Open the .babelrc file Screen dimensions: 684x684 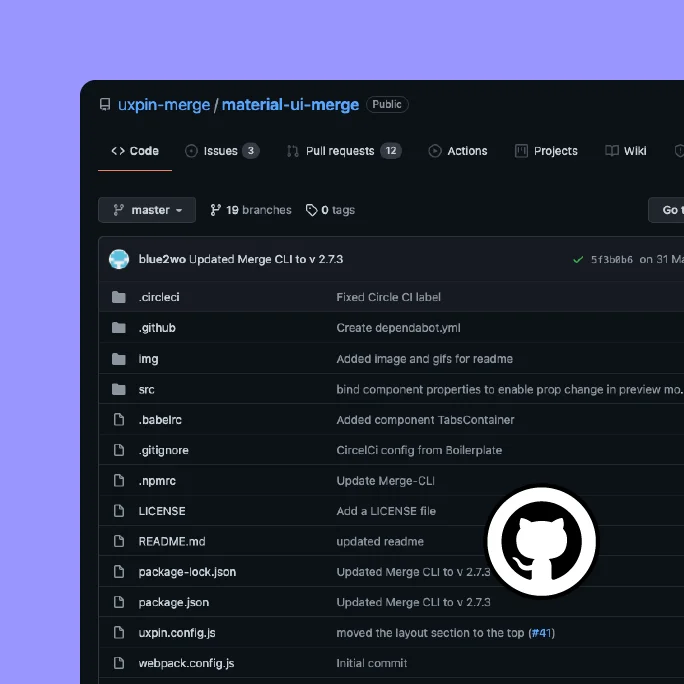(x=160, y=420)
